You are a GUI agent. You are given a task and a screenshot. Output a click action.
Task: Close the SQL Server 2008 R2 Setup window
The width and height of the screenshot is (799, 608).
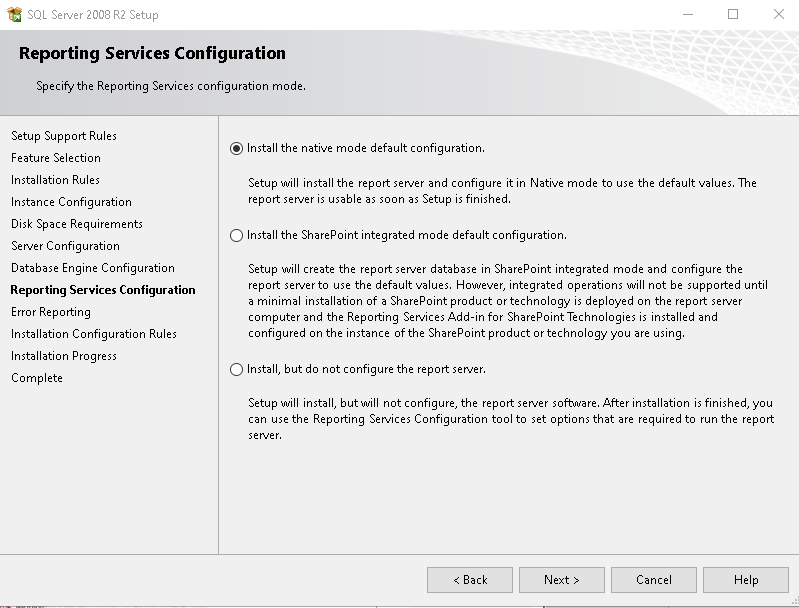pos(779,14)
